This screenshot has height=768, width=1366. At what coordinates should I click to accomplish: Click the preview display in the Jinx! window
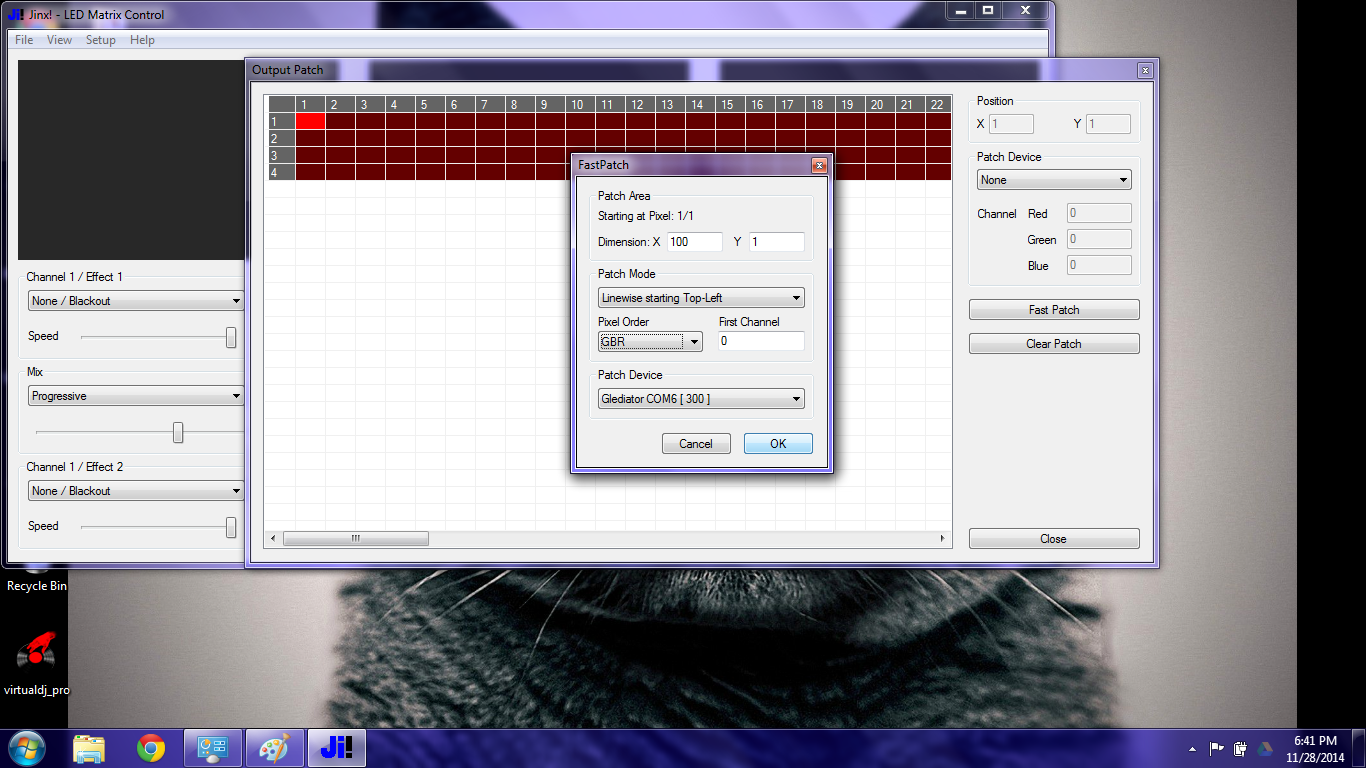click(131, 160)
